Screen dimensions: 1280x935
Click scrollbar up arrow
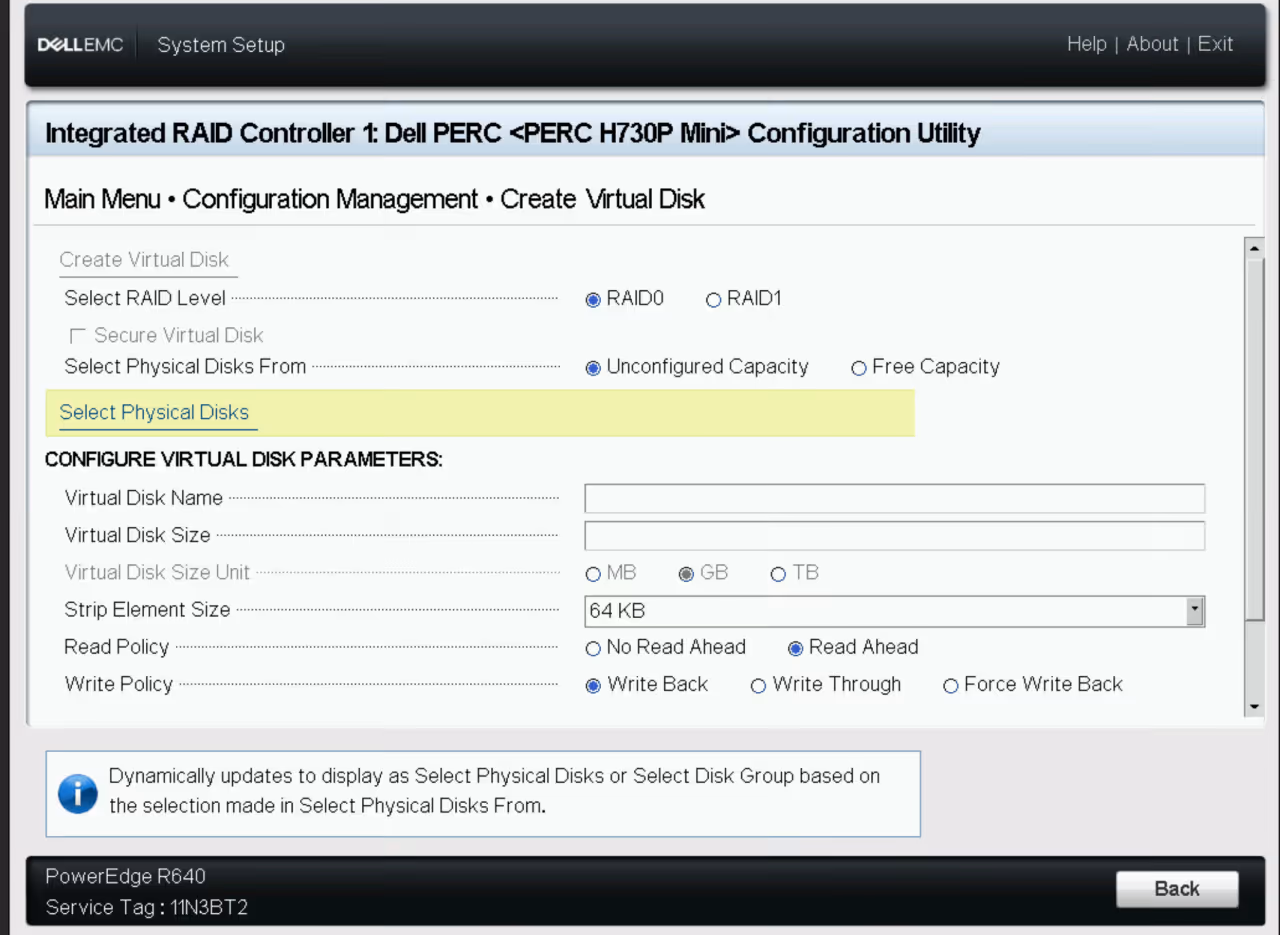coord(1254,247)
